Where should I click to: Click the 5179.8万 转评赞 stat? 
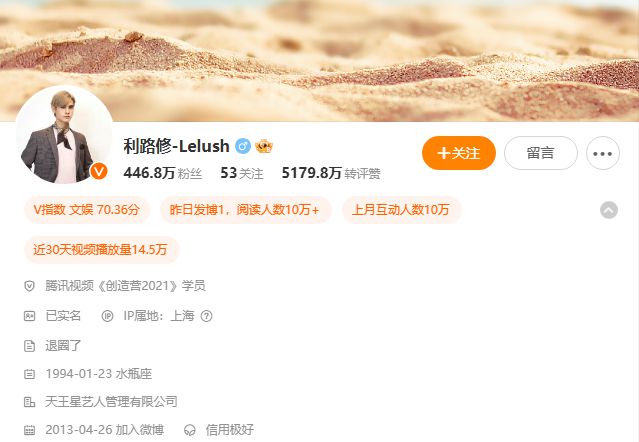pos(331,173)
